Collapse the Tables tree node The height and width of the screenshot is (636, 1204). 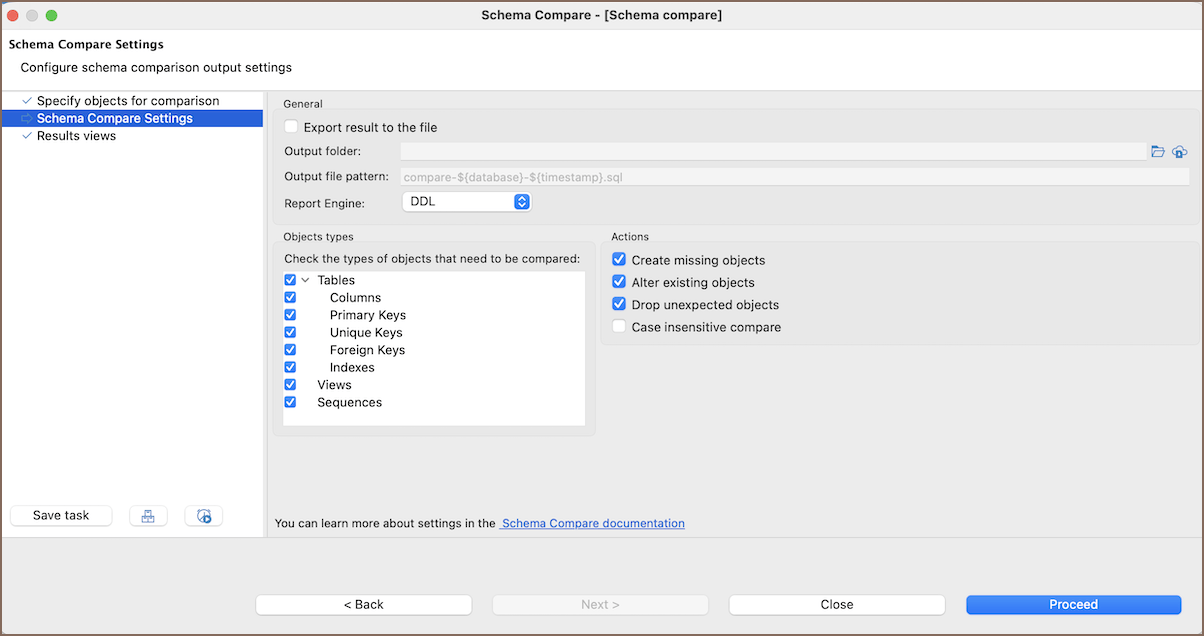(x=305, y=281)
